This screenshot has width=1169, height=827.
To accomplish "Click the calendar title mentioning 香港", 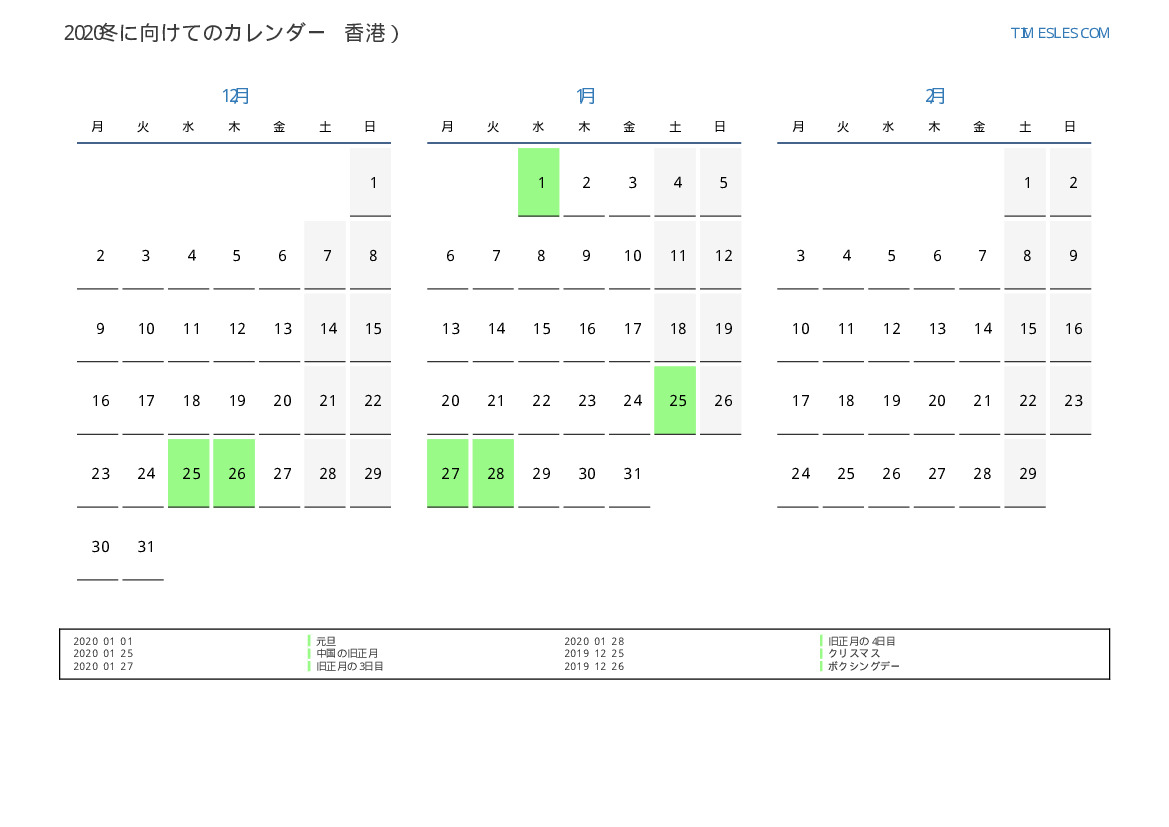I will 231,33.
